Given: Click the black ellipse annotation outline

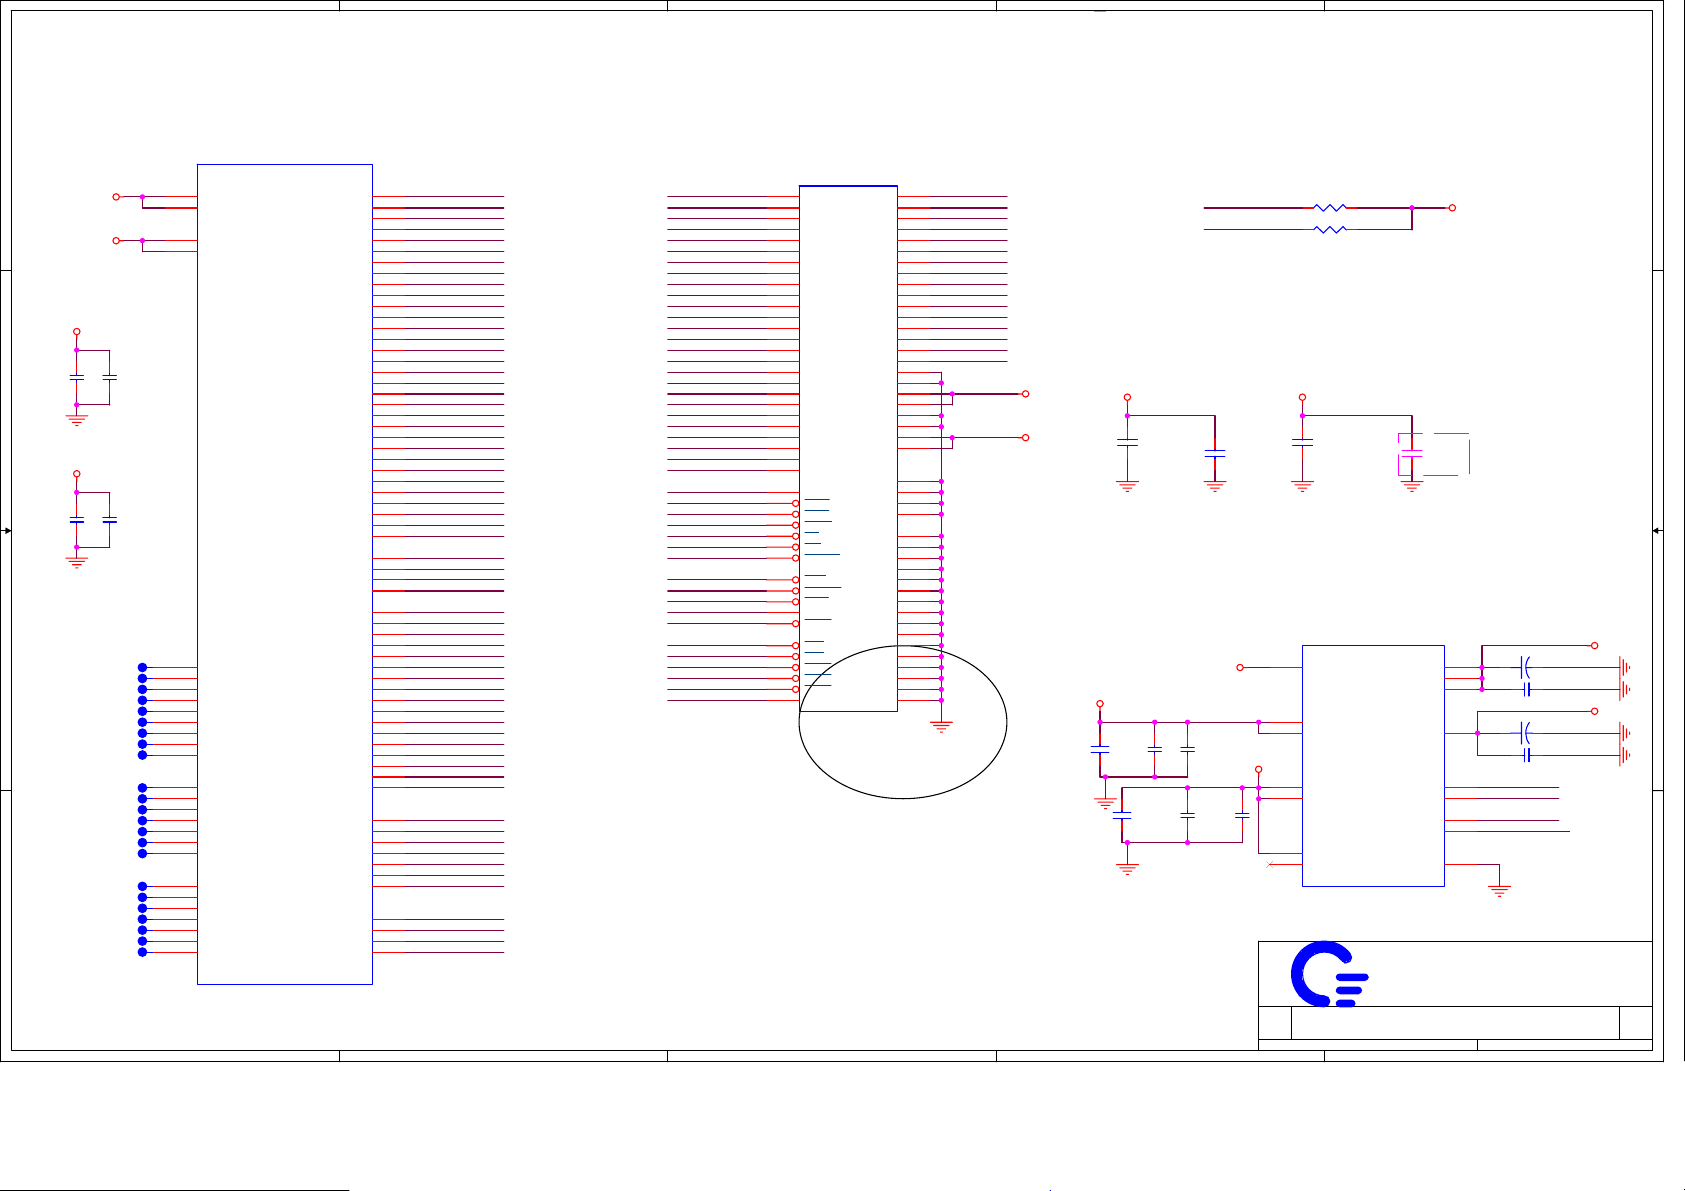Looking at the screenshot, I should click(1006, 722).
